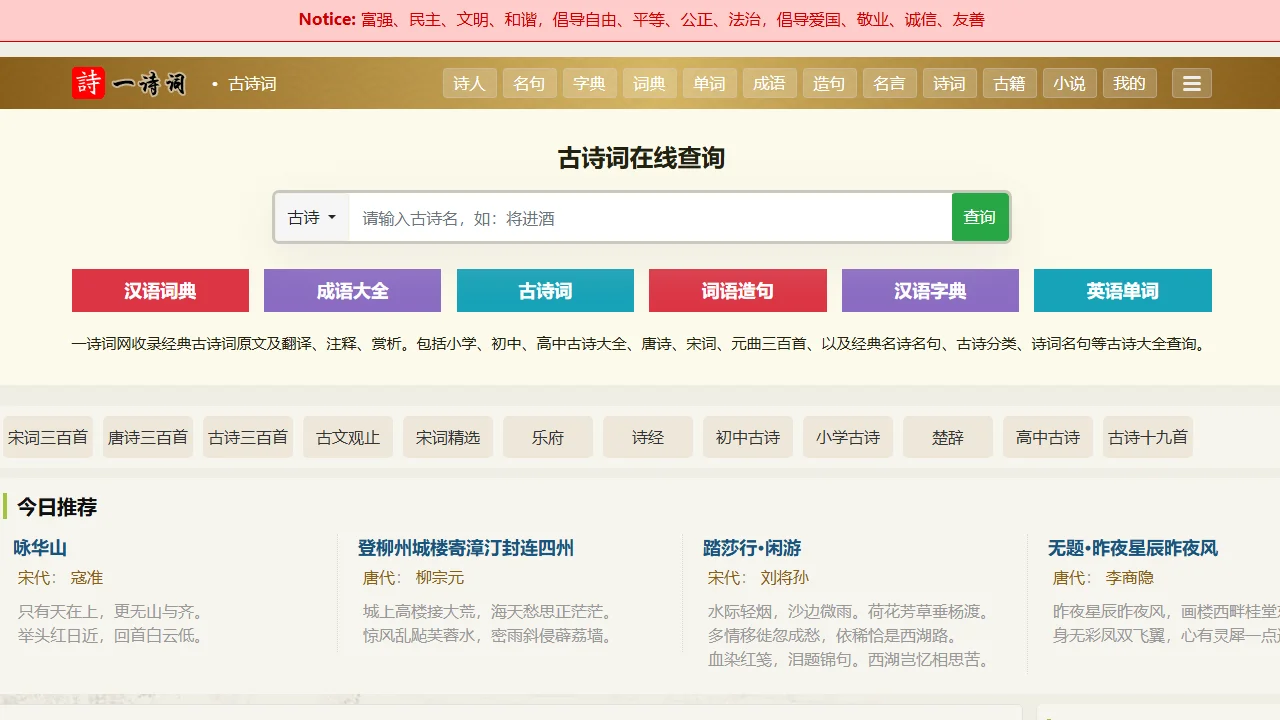
Task: Select the 名句 menu item
Action: pos(529,83)
